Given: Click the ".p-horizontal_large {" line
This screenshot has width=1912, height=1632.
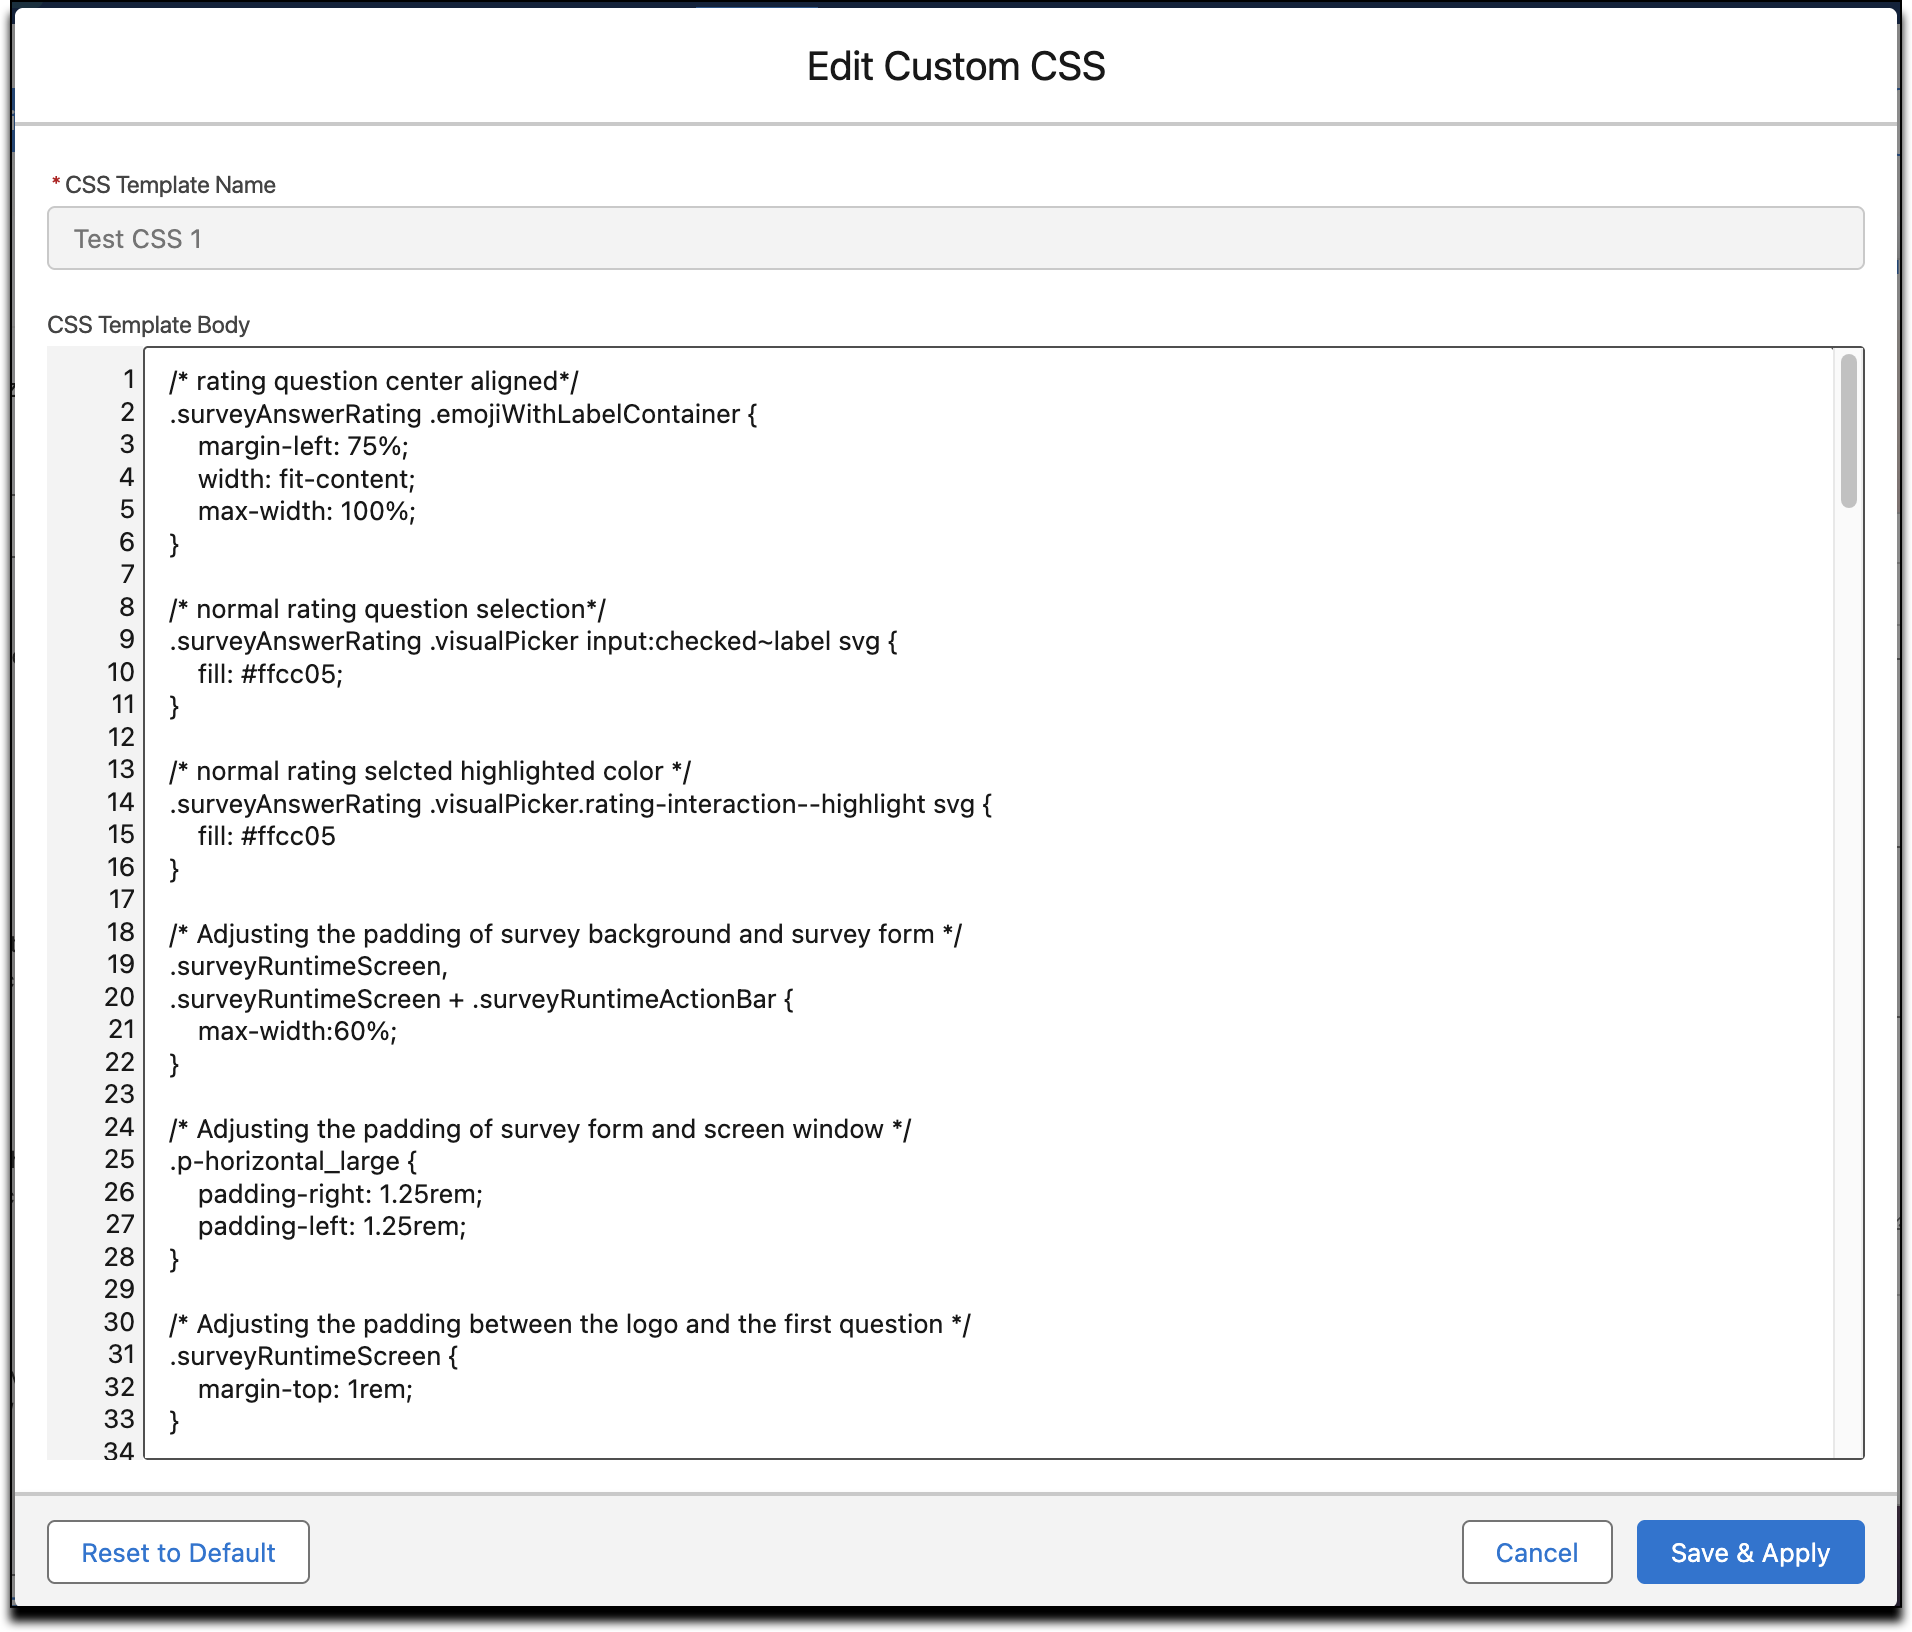Looking at the screenshot, I should (x=293, y=1161).
